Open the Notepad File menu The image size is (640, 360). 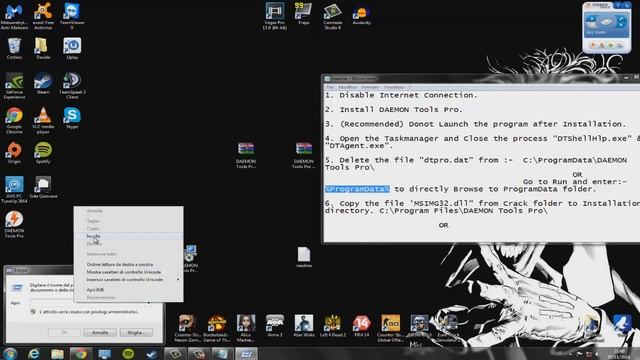pos(330,87)
